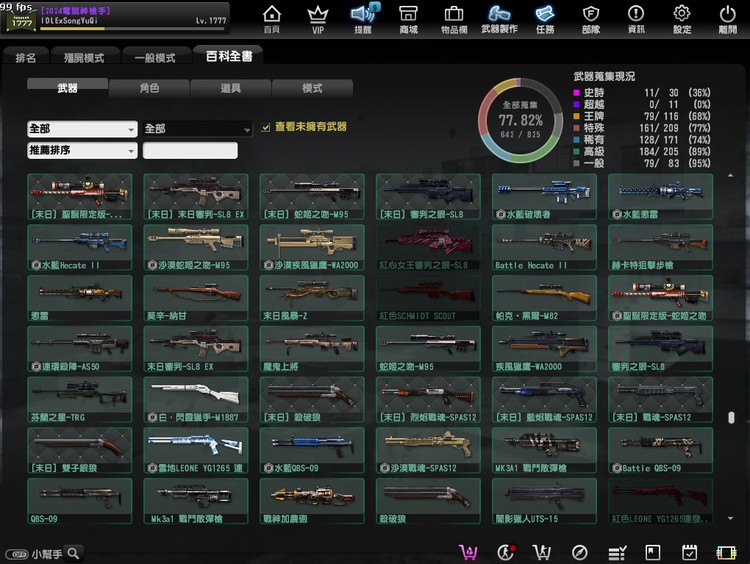The width and height of the screenshot is (750, 564).
Task: Click the white shopping cart icon in the bottom bar
Action: click(541, 553)
